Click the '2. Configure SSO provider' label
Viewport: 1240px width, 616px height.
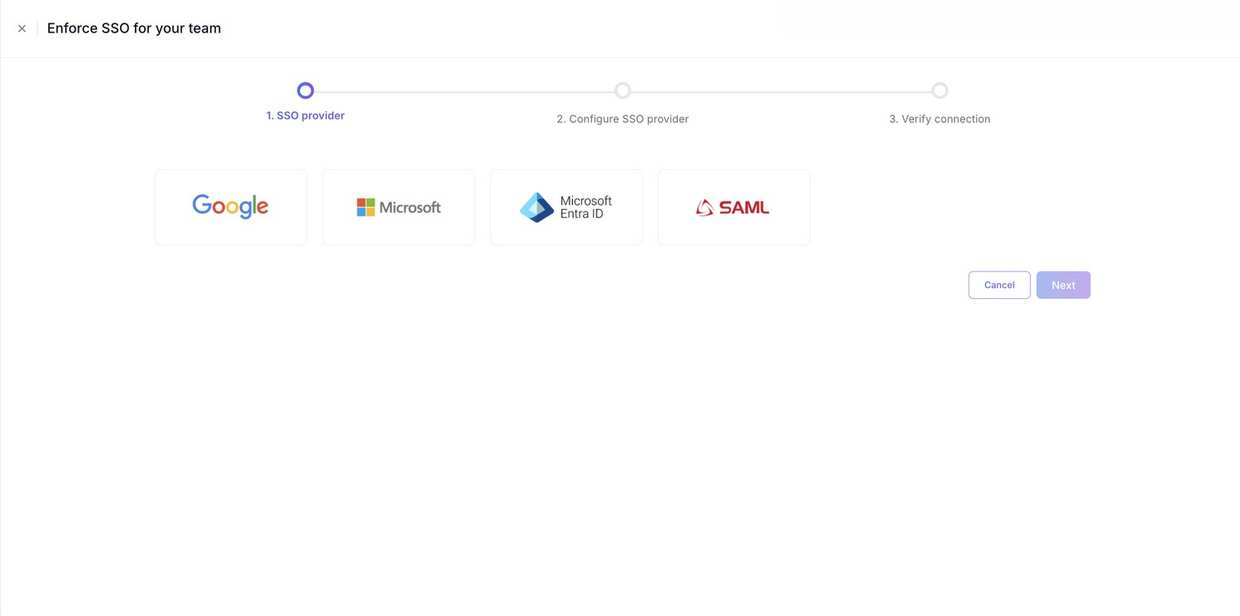[623, 119]
